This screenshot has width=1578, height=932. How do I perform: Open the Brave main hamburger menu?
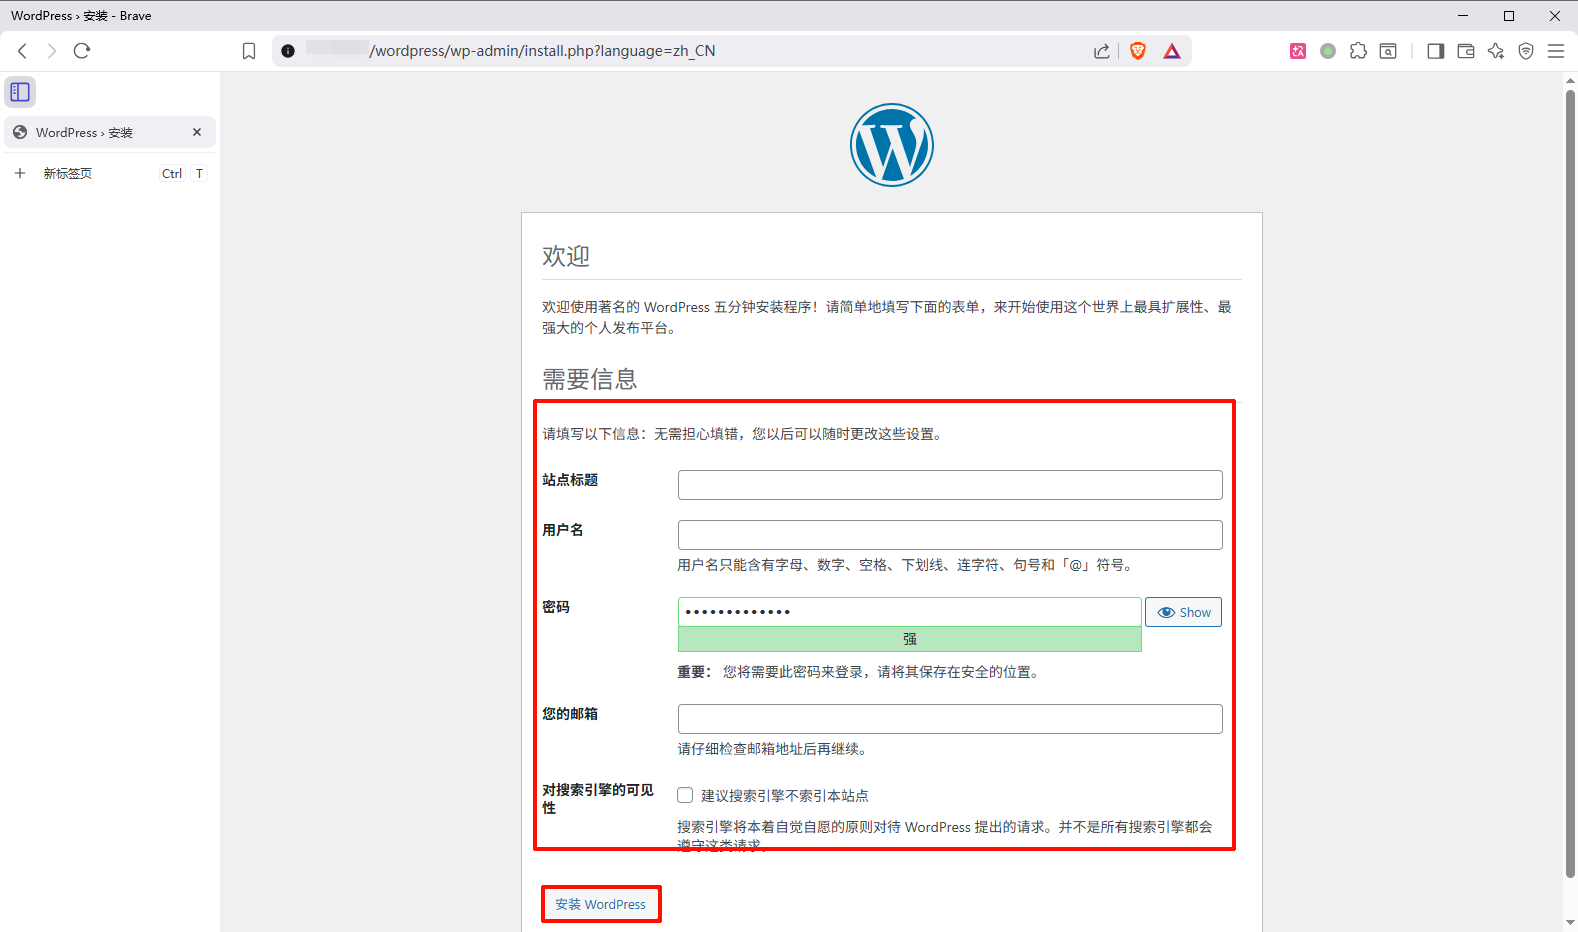click(1556, 51)
